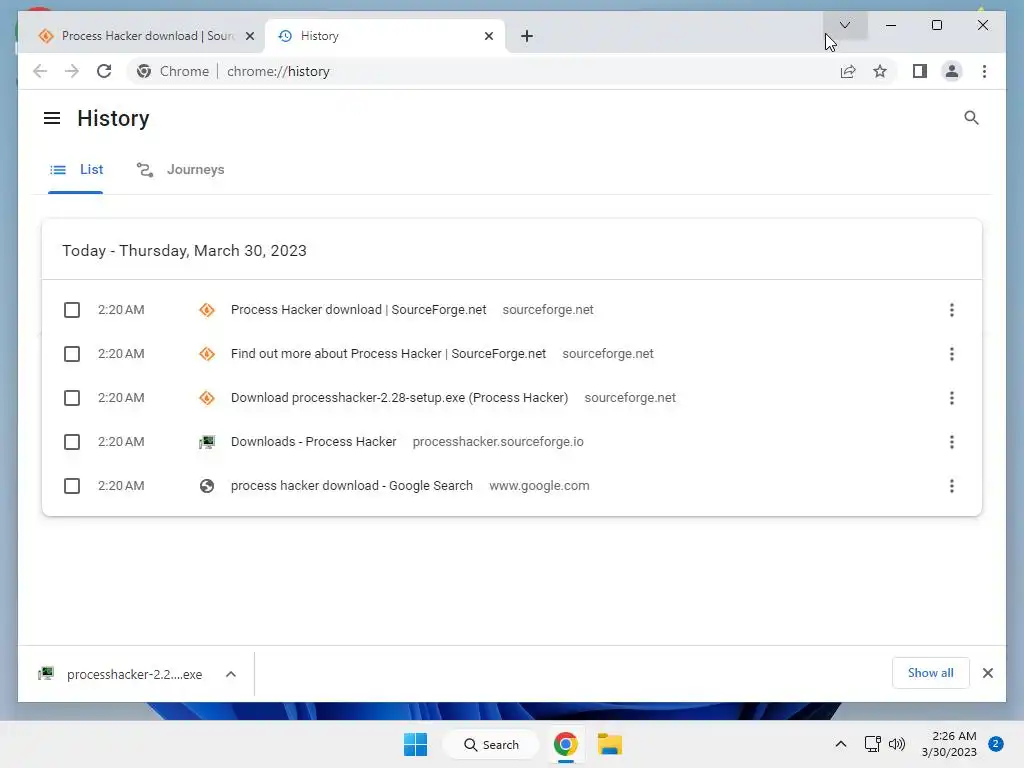Open the Chrome three-dot menu

coord(984,71)
